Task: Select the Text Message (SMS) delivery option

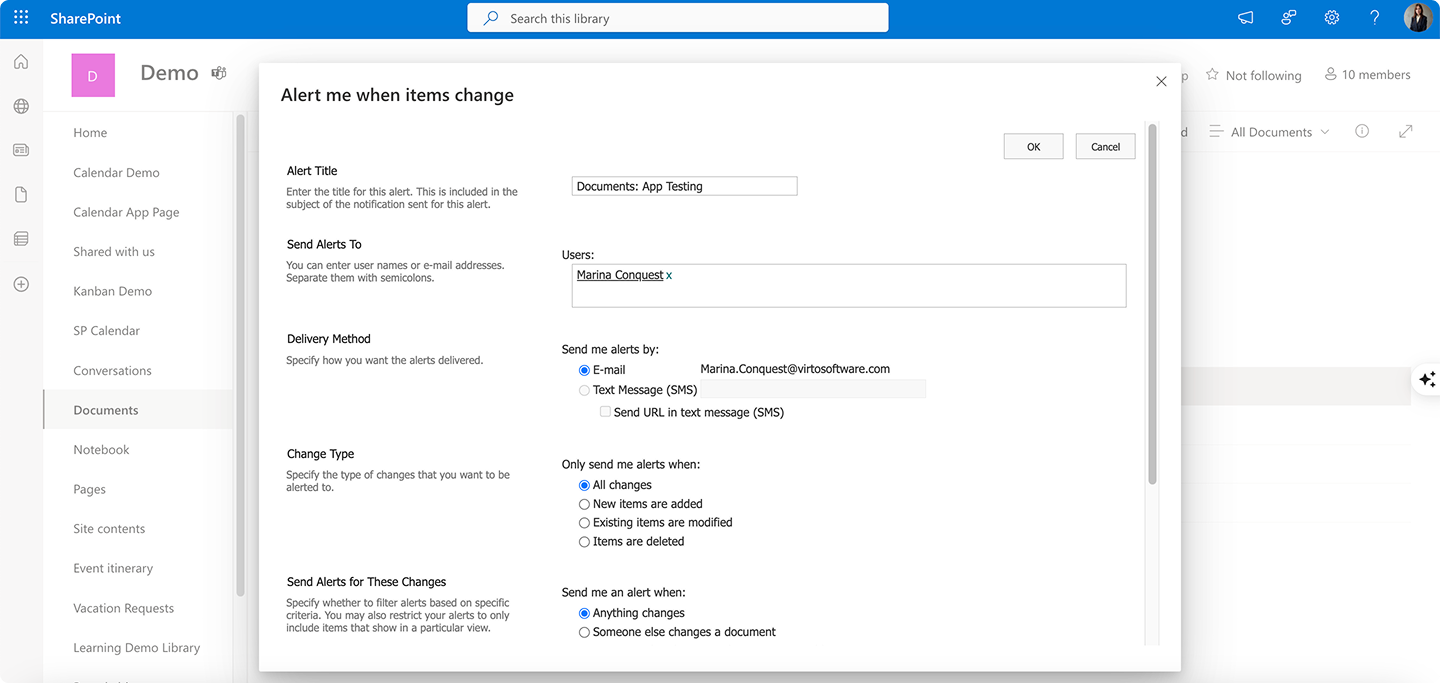Action: coord(584,390)
